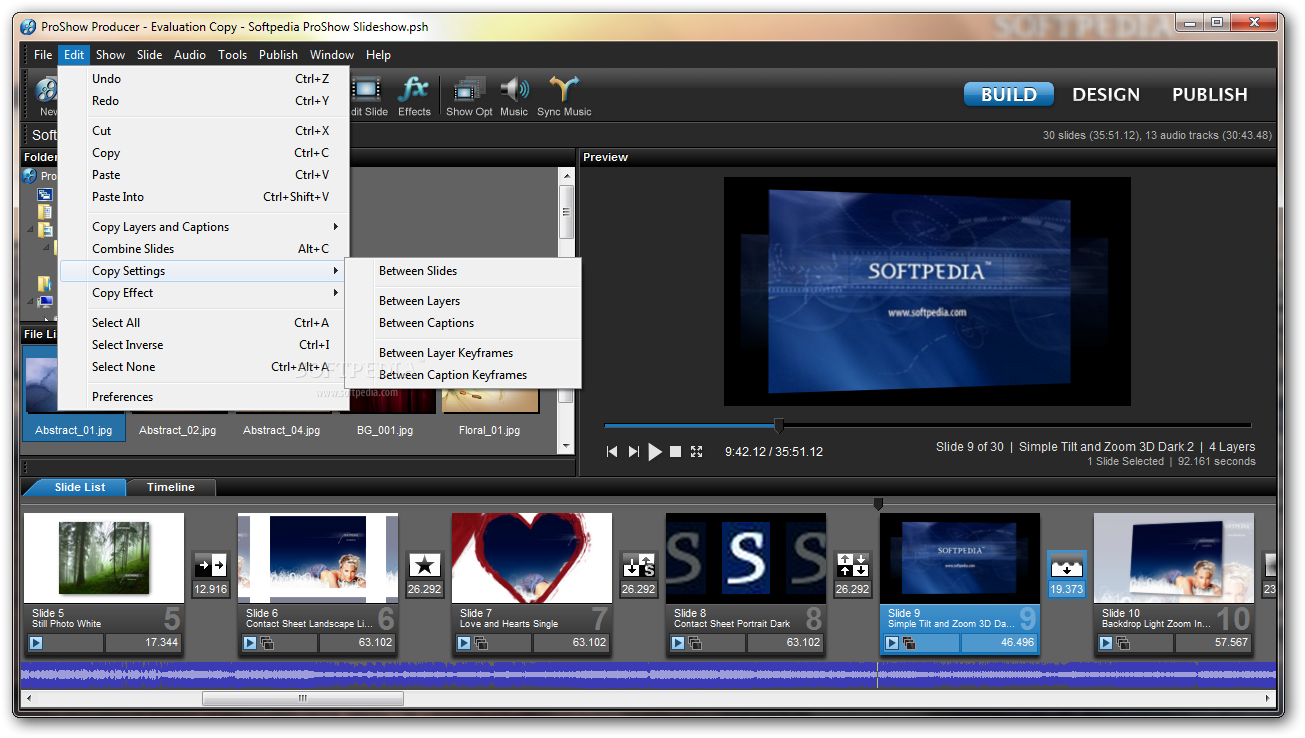Toggle fullscreen preview icon
This screenshot has width=1305, height=738.
[x=697, y=452]
